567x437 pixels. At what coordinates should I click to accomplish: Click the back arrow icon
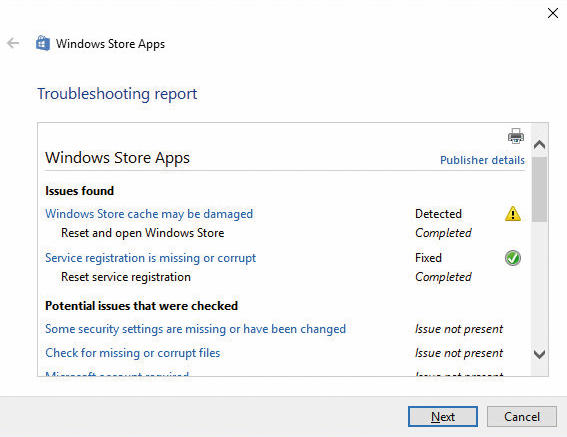pos(13,43)
